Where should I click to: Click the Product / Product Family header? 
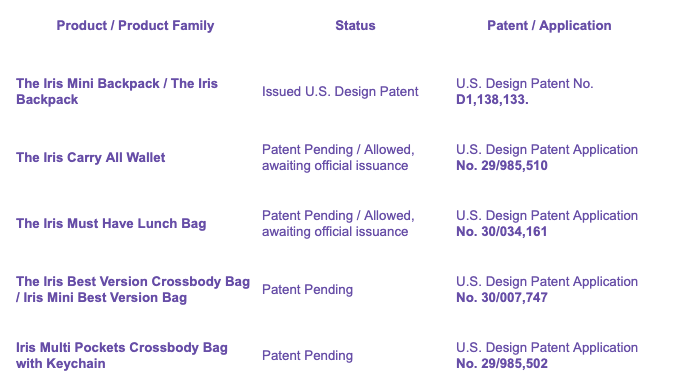[x=135, y=25]
